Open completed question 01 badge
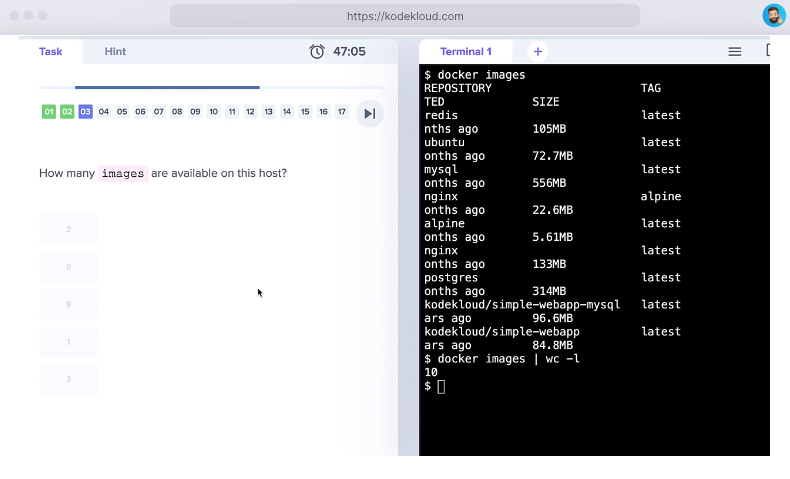Image resolution: width=790 pixels, height=479 pixels. [49, 112]
